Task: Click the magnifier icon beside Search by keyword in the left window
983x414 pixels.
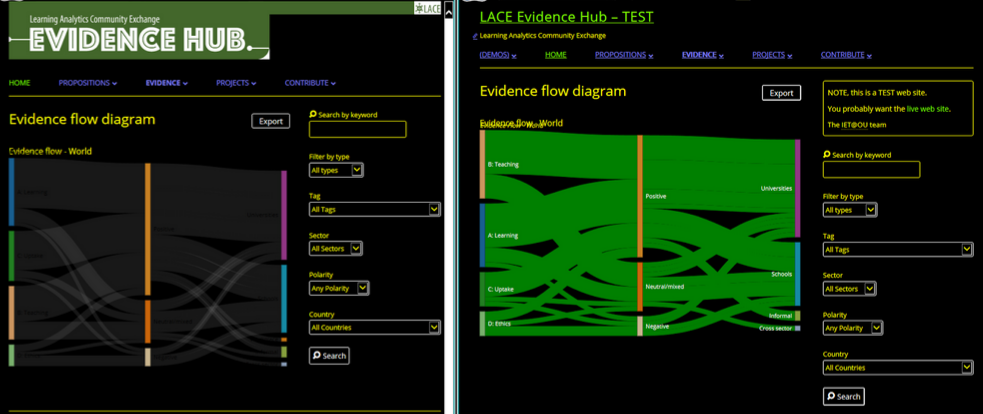Action: 313,115
